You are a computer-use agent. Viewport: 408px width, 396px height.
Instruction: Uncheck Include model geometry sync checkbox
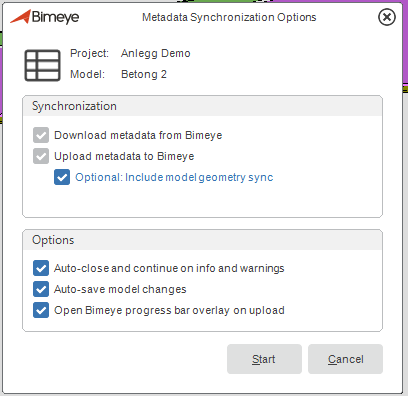(x=62, y=177)
